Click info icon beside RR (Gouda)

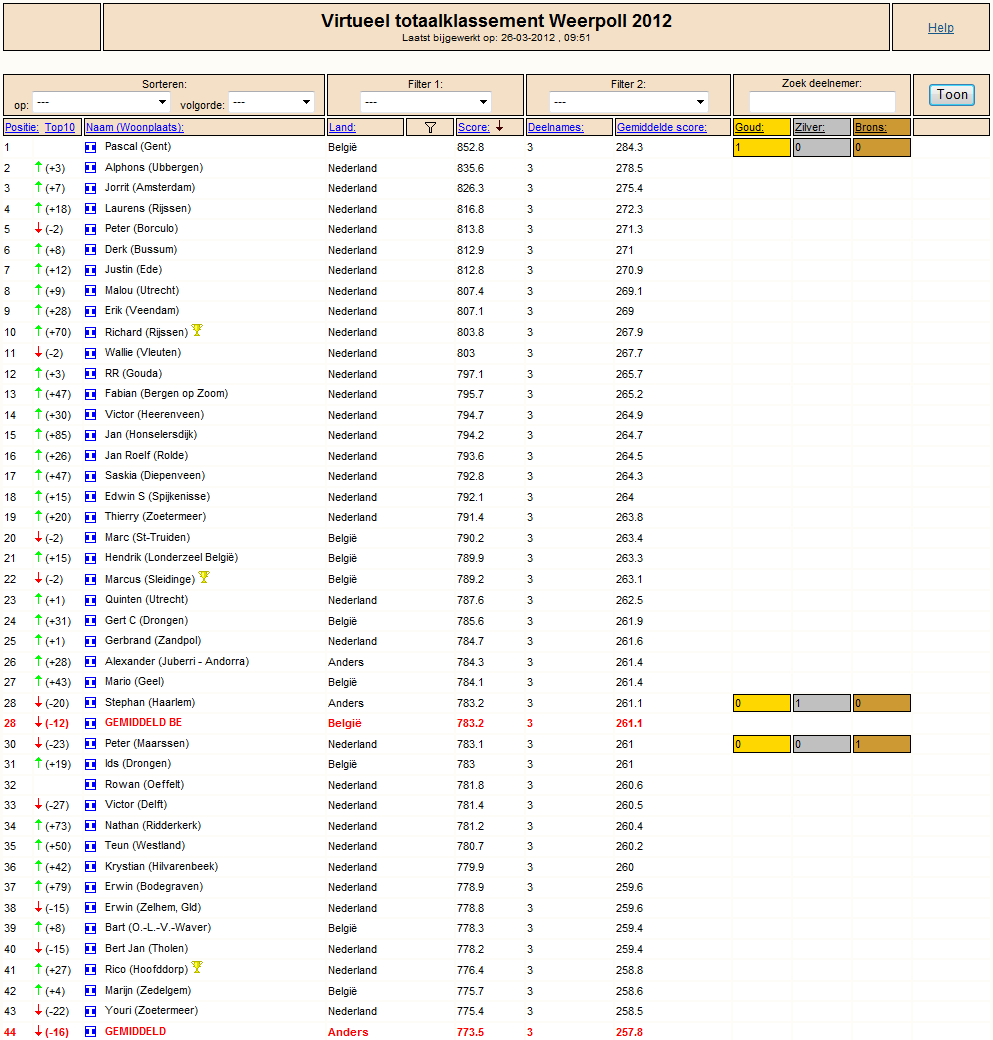[90, 374]
